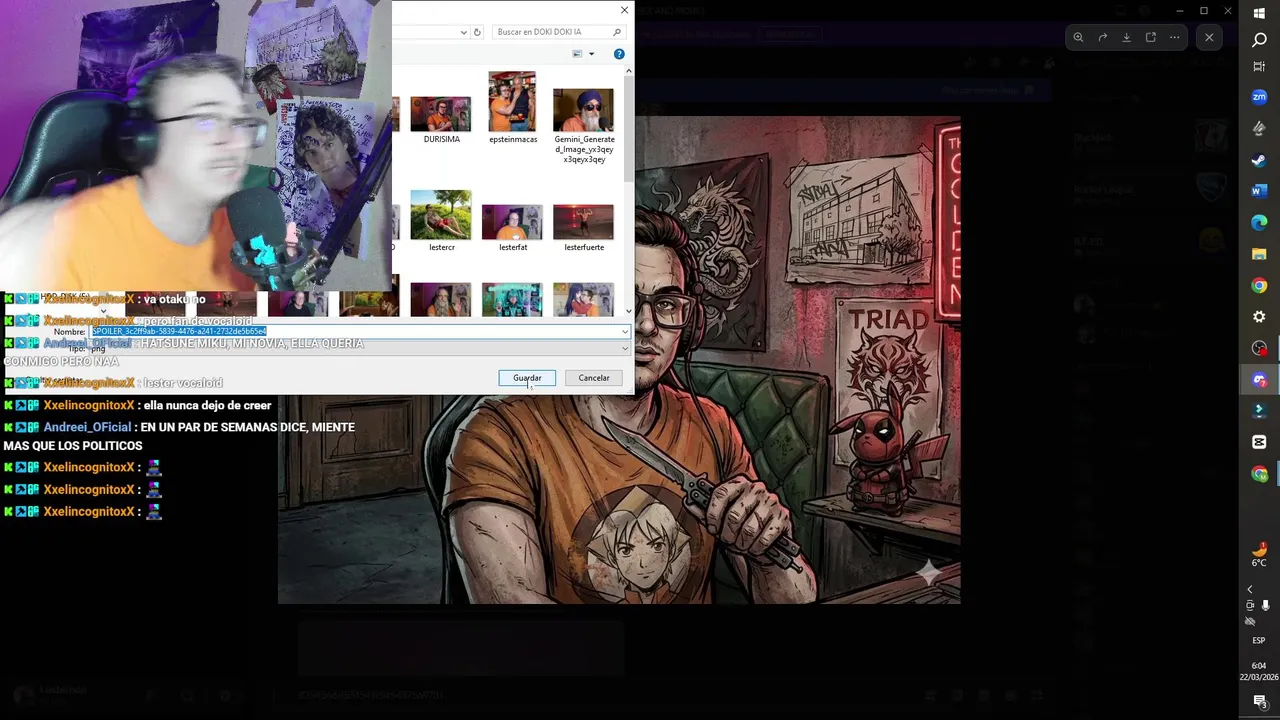
Task: Click the microphone tray icon
Action: point(1268,605)
